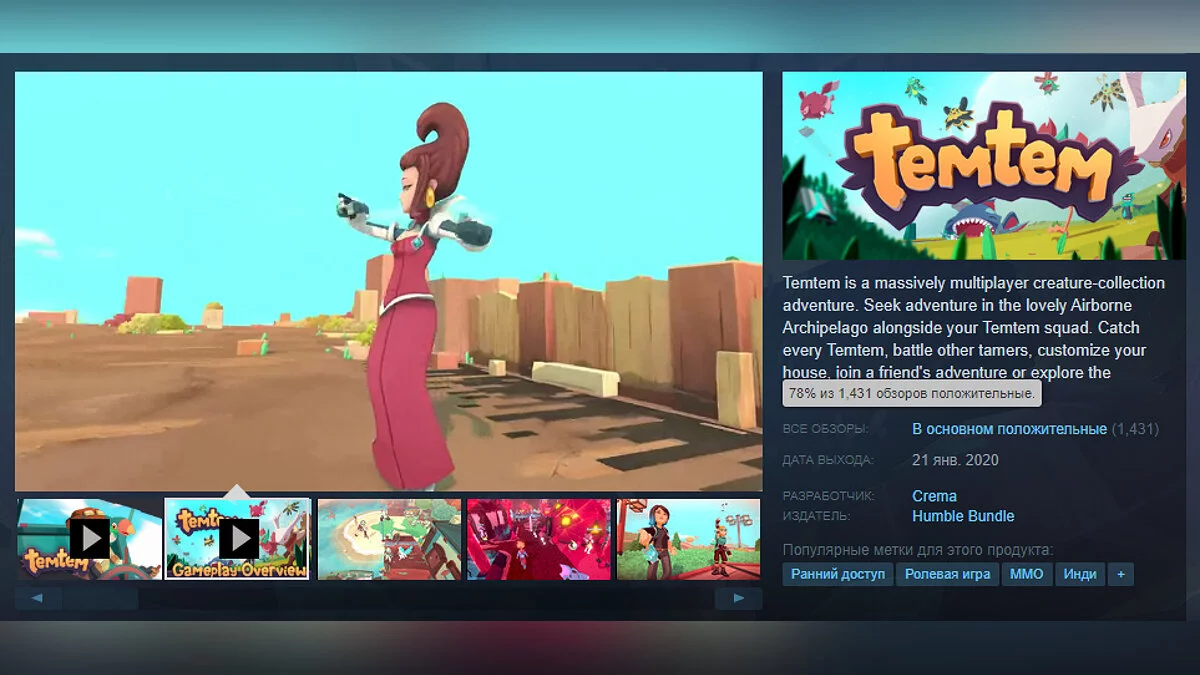Select the red interior screenshot thumbnail
Viewport: 1200px width, 675px height.
(x=539, y=539)
